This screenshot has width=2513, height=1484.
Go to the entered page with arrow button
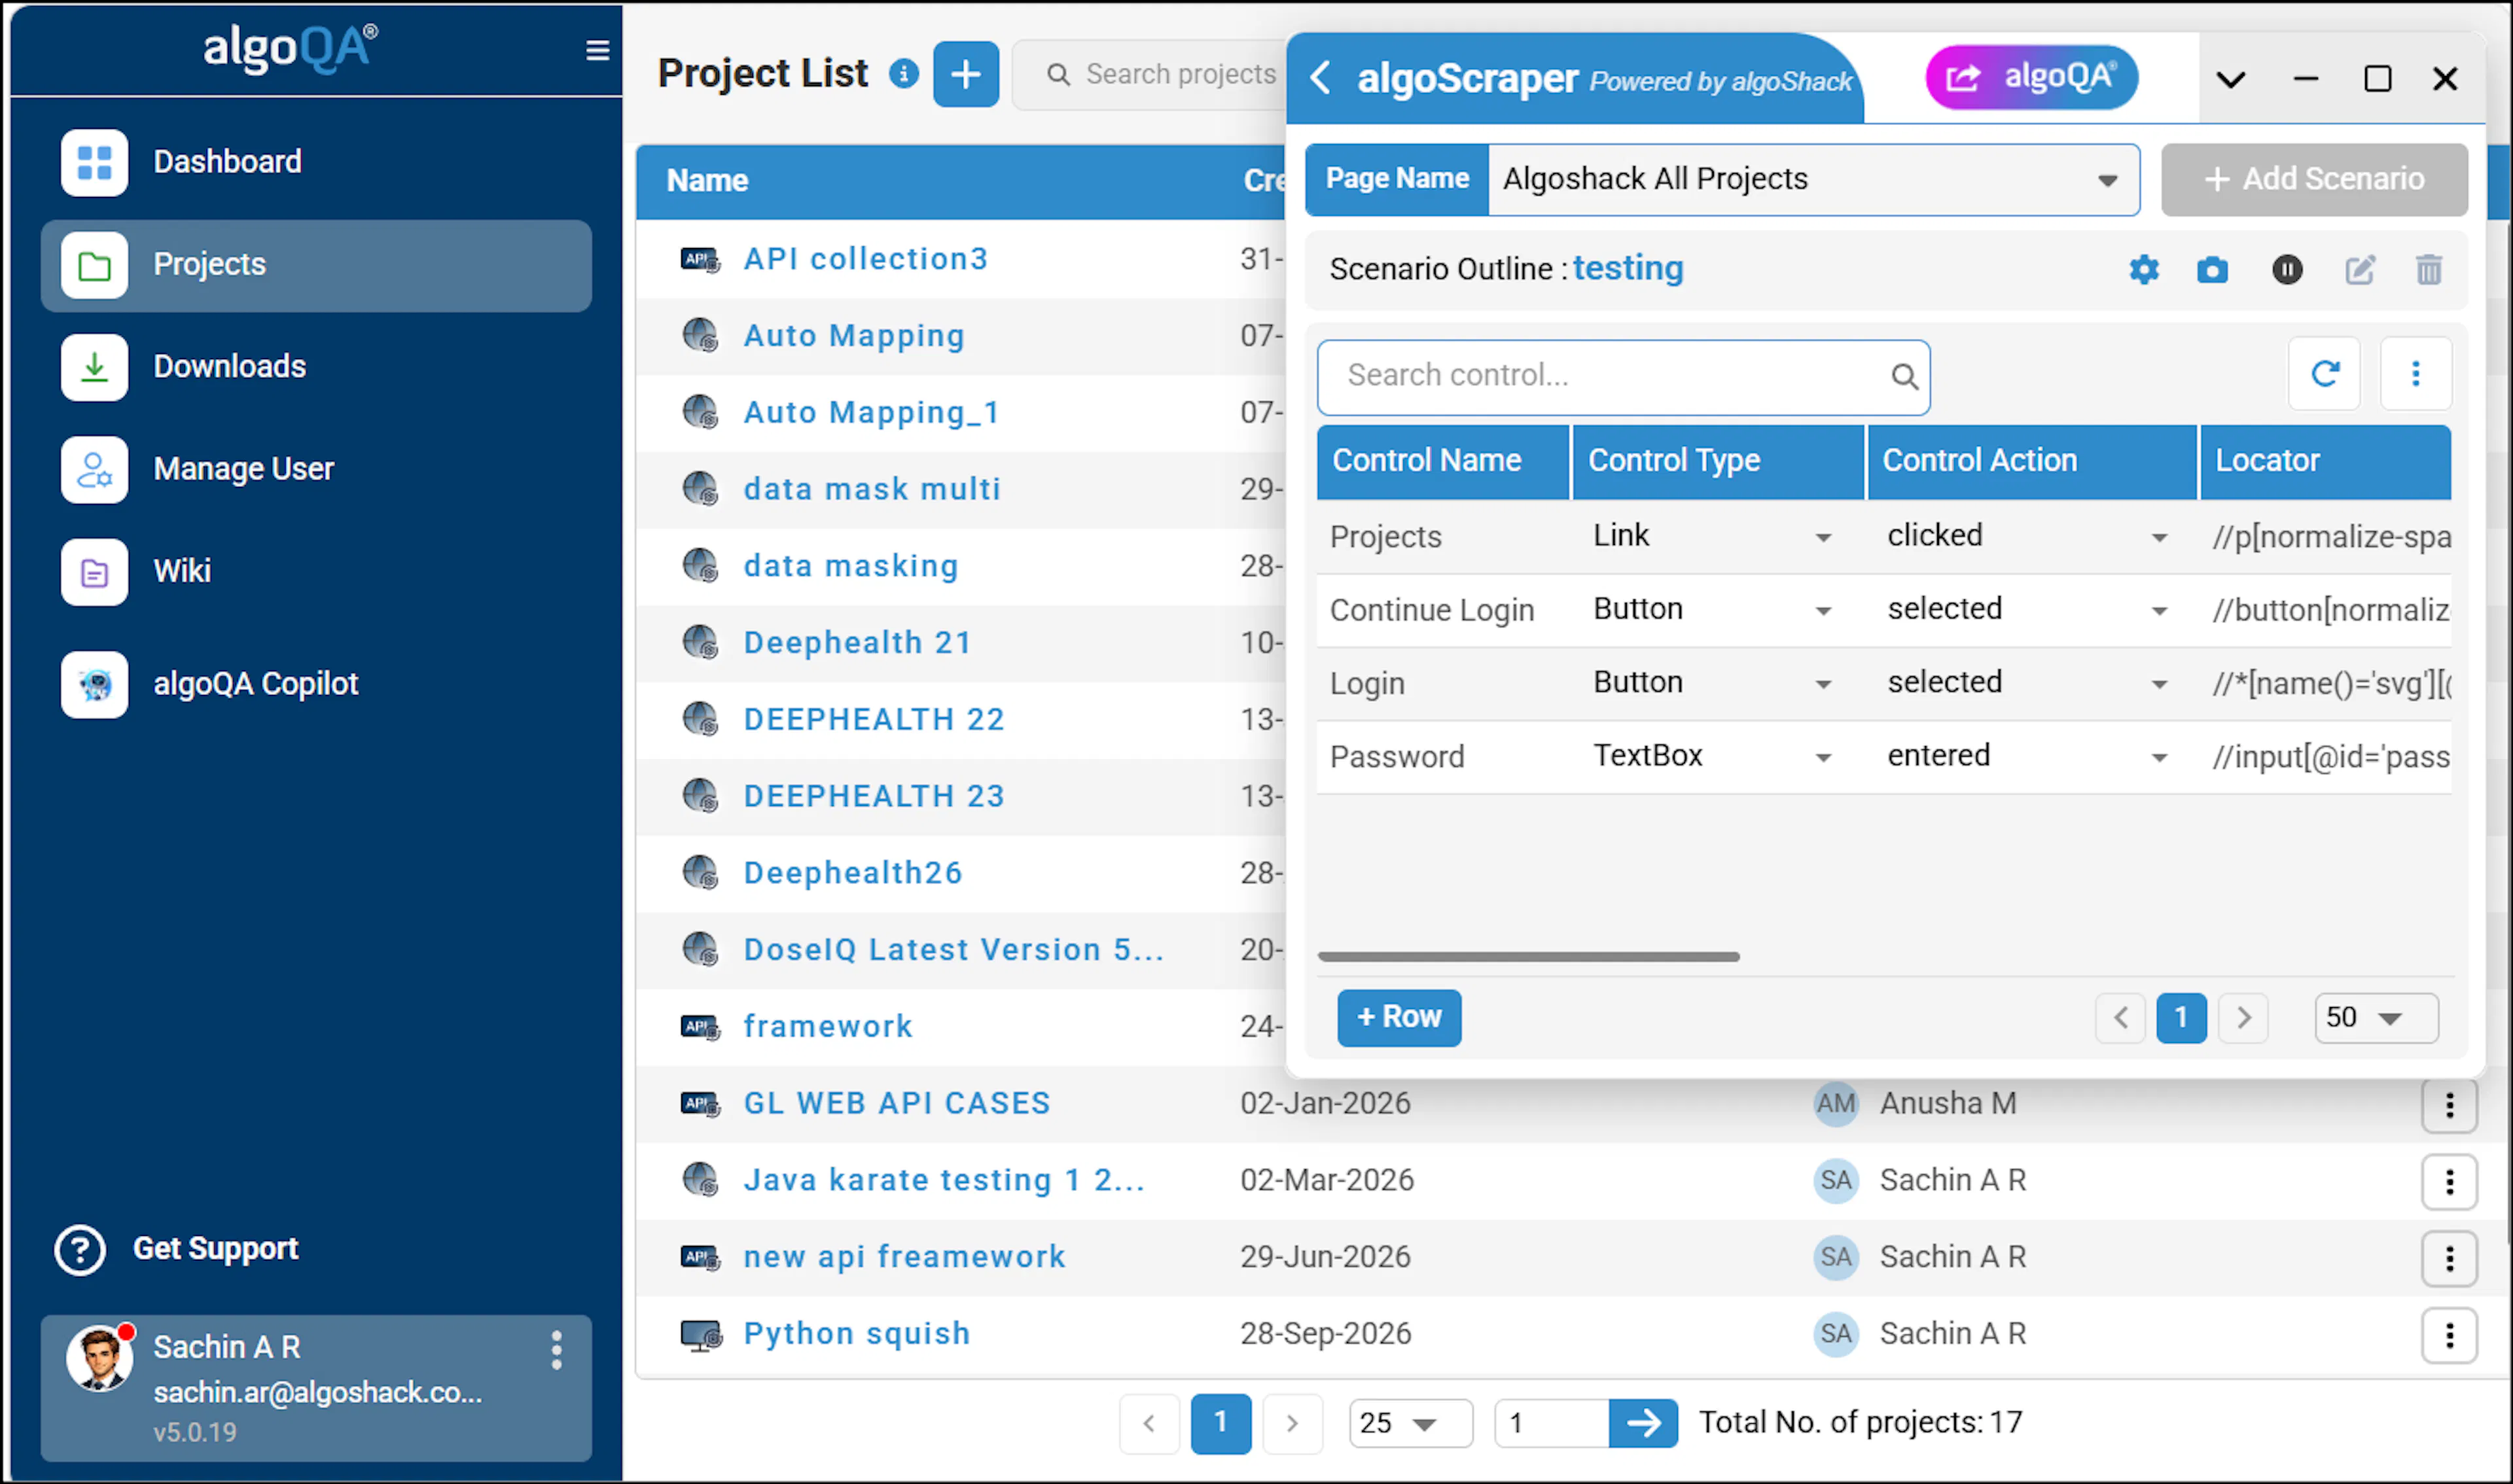(x=1643, y=1423)
